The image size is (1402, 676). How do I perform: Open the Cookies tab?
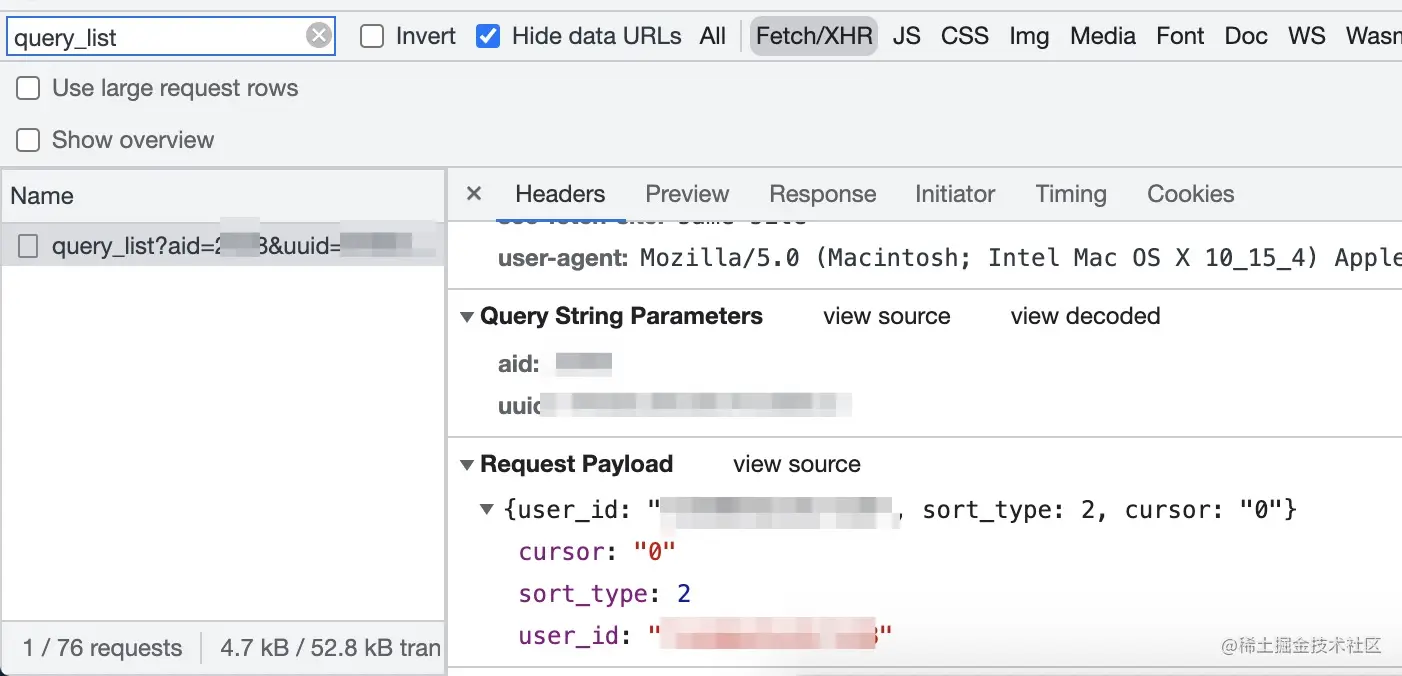[x=1191, y=194]
